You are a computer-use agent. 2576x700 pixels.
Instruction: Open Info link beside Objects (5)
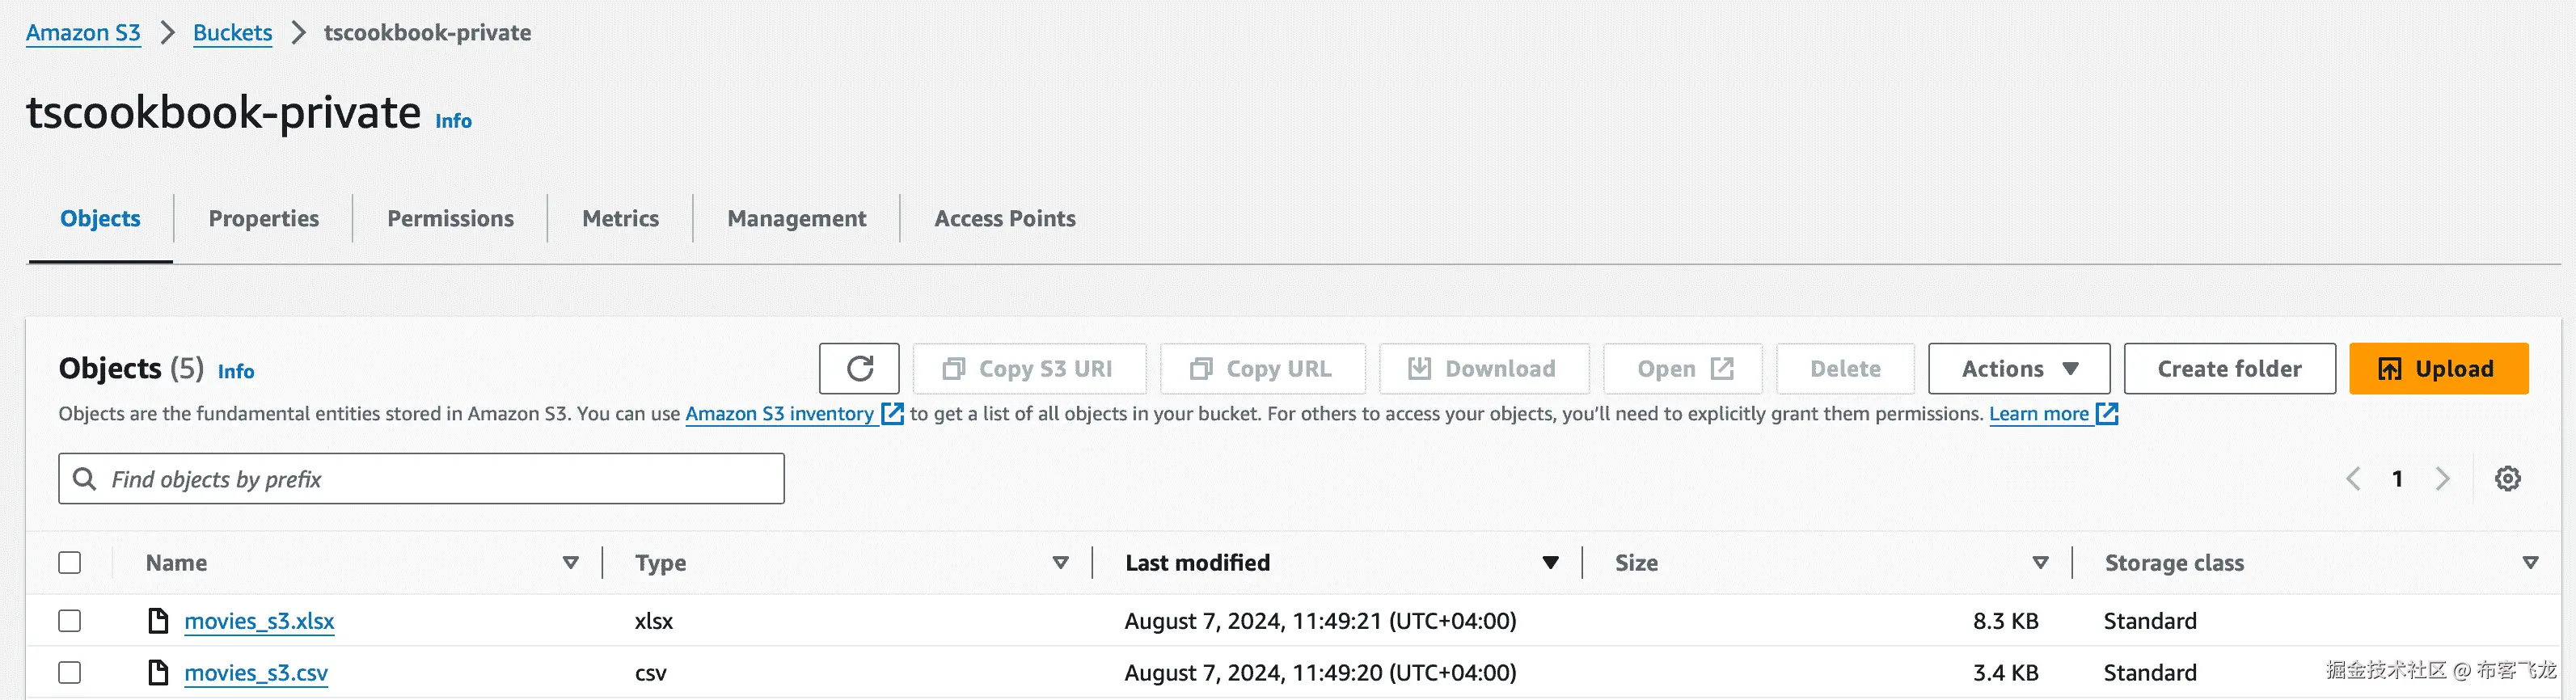point(236,372)
